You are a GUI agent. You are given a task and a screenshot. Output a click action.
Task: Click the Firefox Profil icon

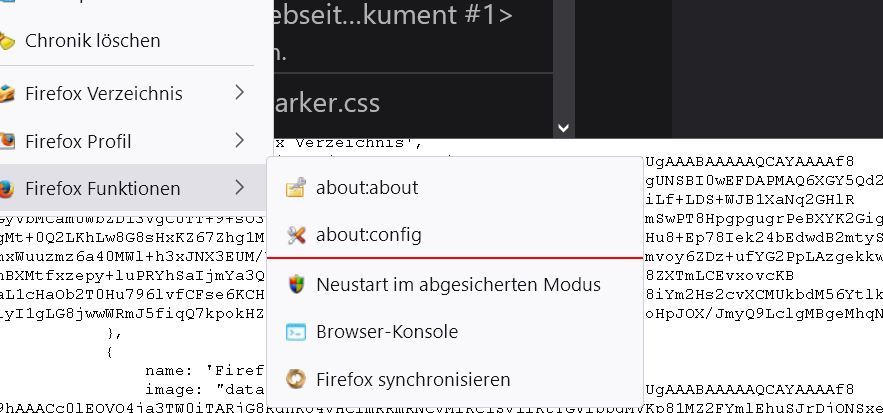coord(6,141)
